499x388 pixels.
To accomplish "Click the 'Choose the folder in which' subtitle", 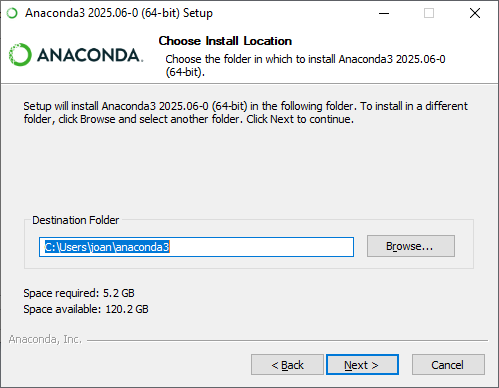I will (305, 65).
